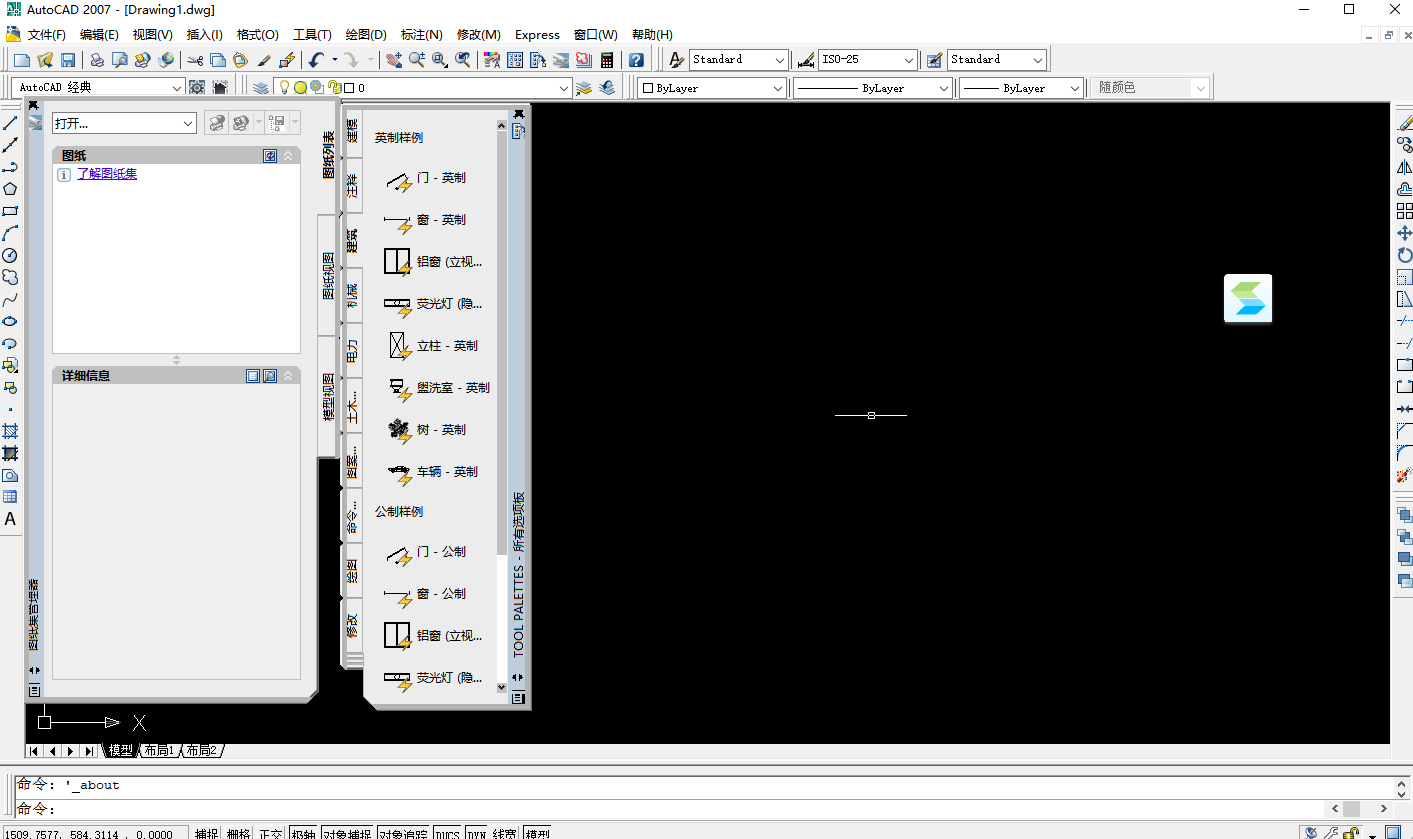The height and width of the screenshot is (839, 1413).
Task: Open the AutoCAD 经典 workspace dropdown
Action: pyautogui.click(x=98, y=88)
